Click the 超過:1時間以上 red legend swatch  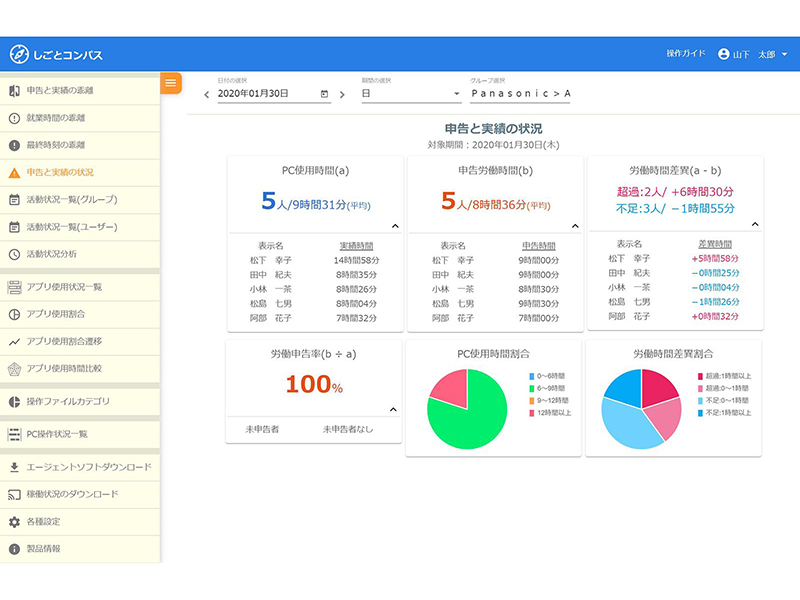[x=701, y=377]
